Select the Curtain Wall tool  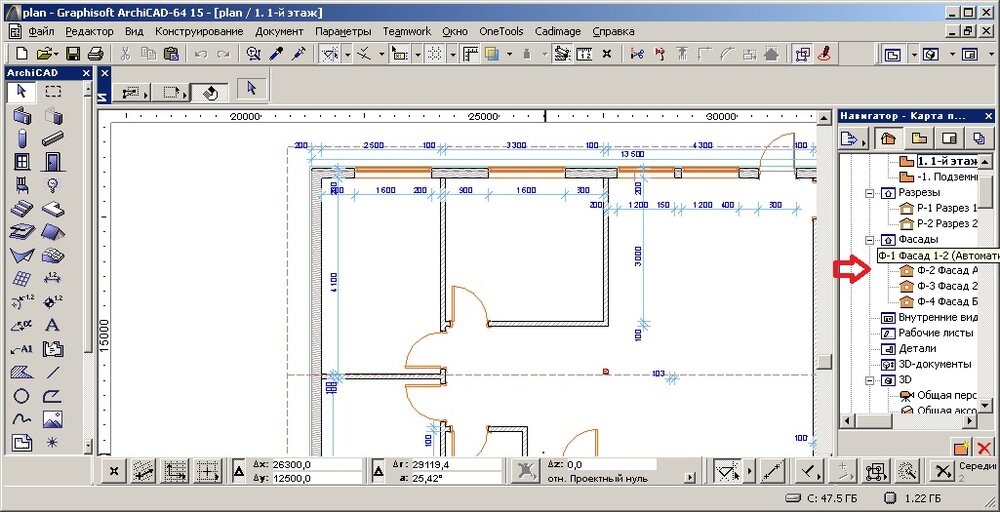[22, 279]
